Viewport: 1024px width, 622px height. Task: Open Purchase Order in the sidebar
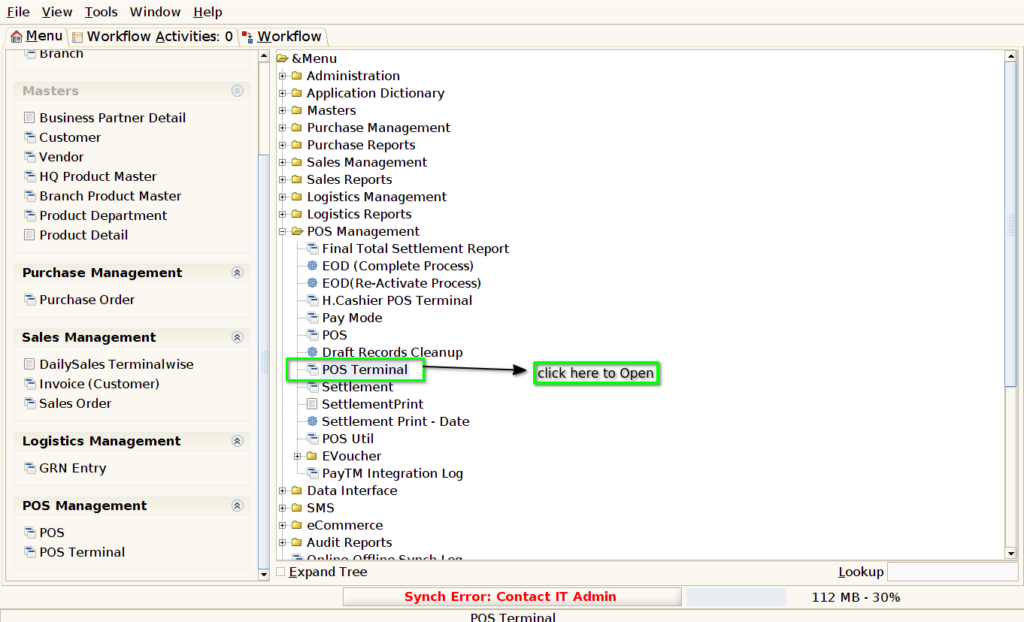[87, 300]
